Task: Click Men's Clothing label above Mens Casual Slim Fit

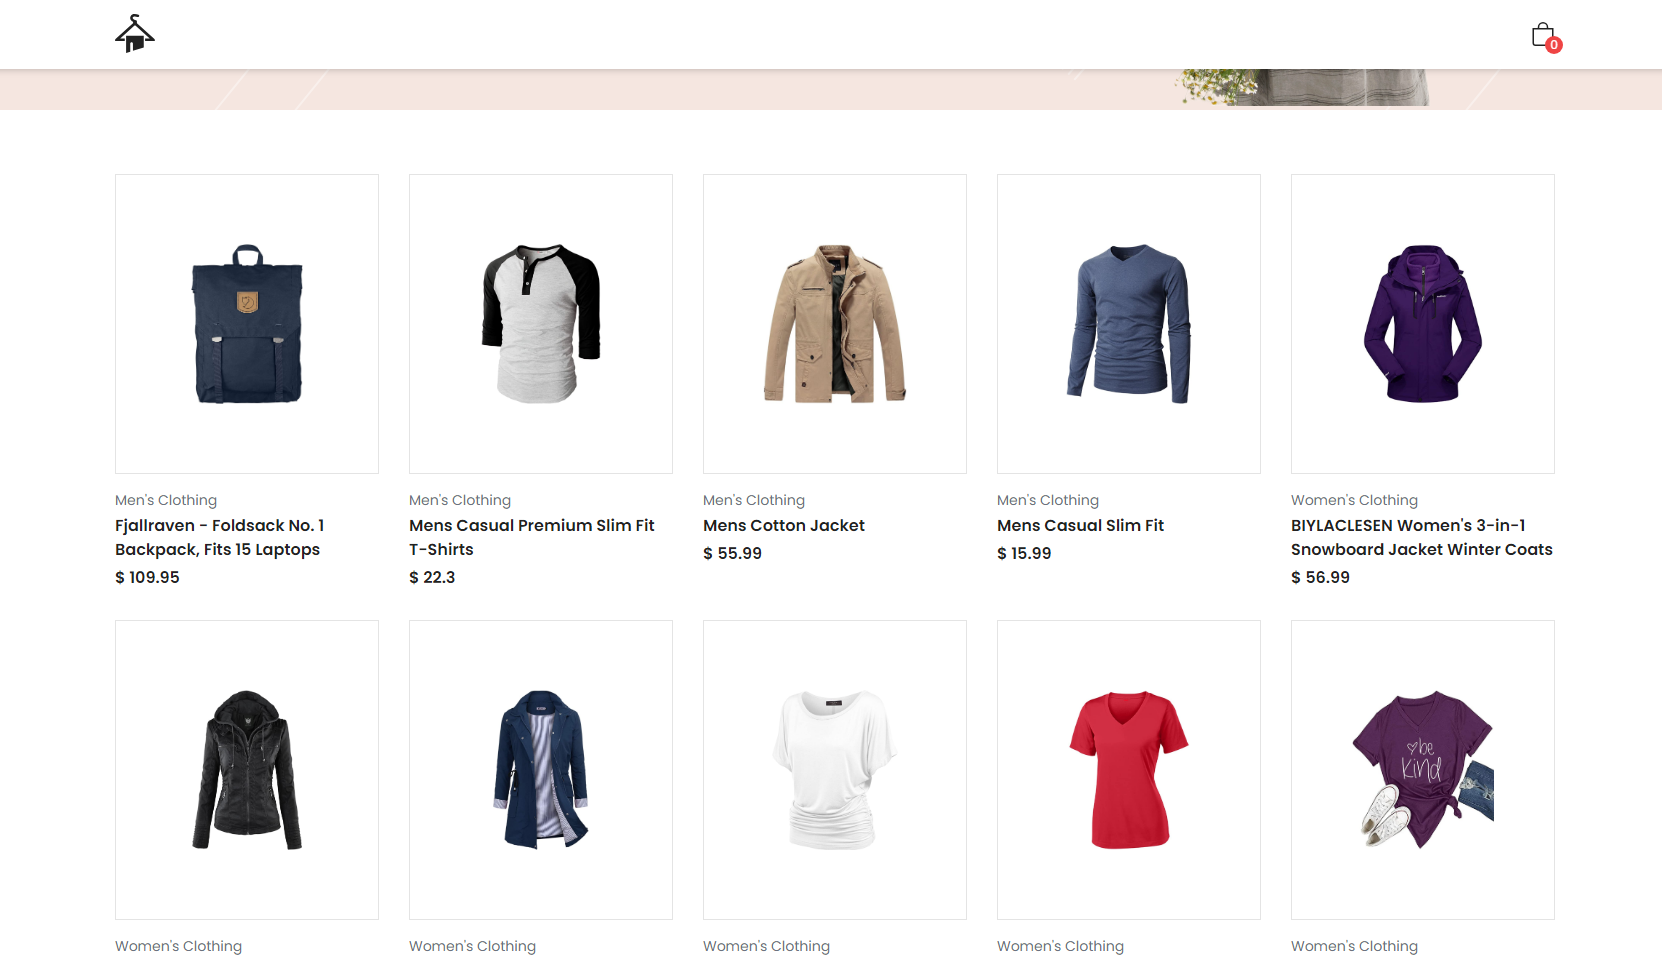Action: pyautogui.click(x=1048, y=500)
